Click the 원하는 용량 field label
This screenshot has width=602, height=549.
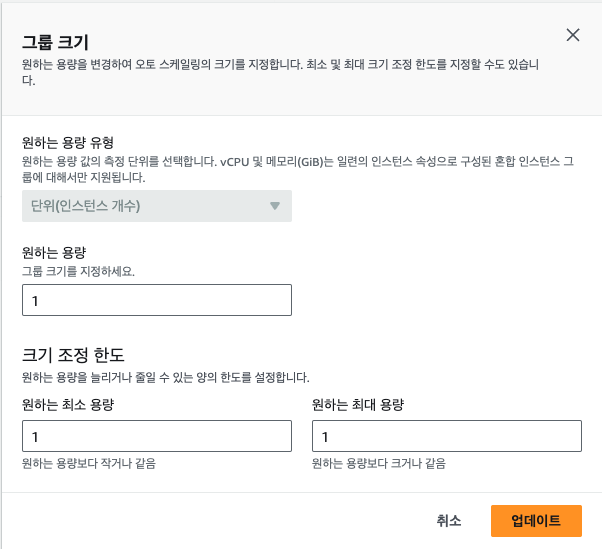pyautogui.click(x=54, y=253)
